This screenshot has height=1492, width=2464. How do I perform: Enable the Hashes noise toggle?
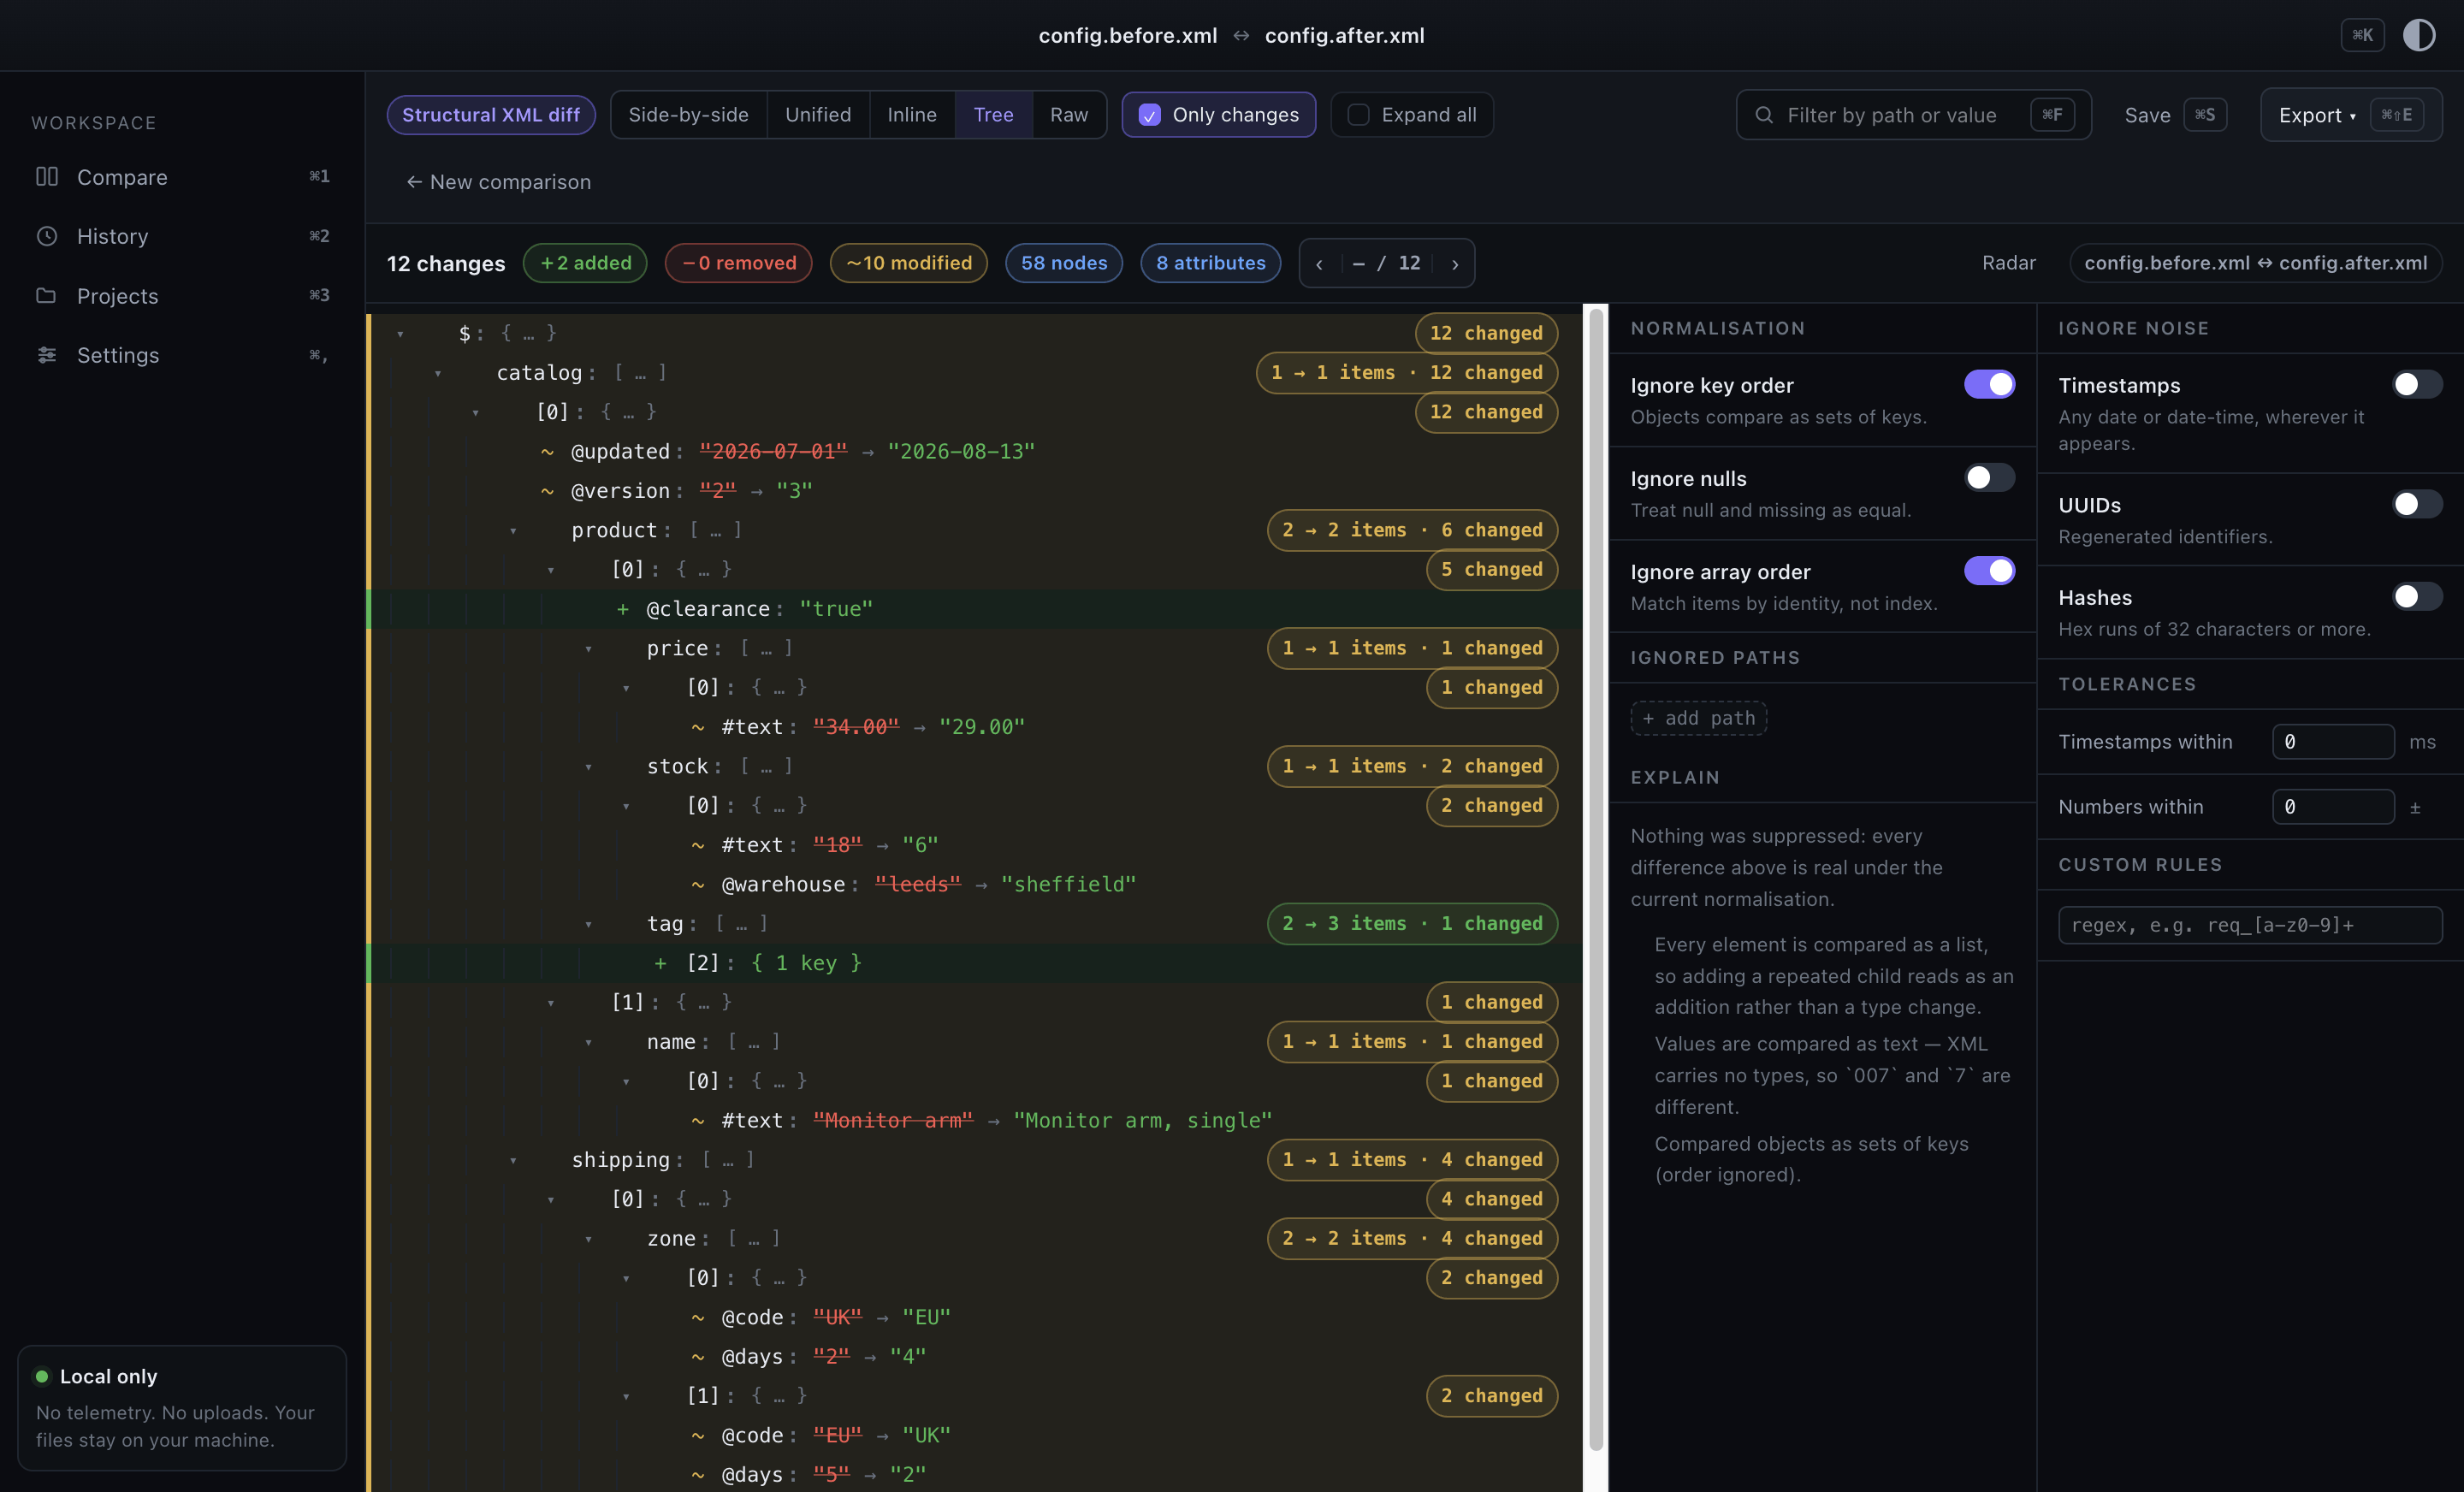coord(2417,597)
